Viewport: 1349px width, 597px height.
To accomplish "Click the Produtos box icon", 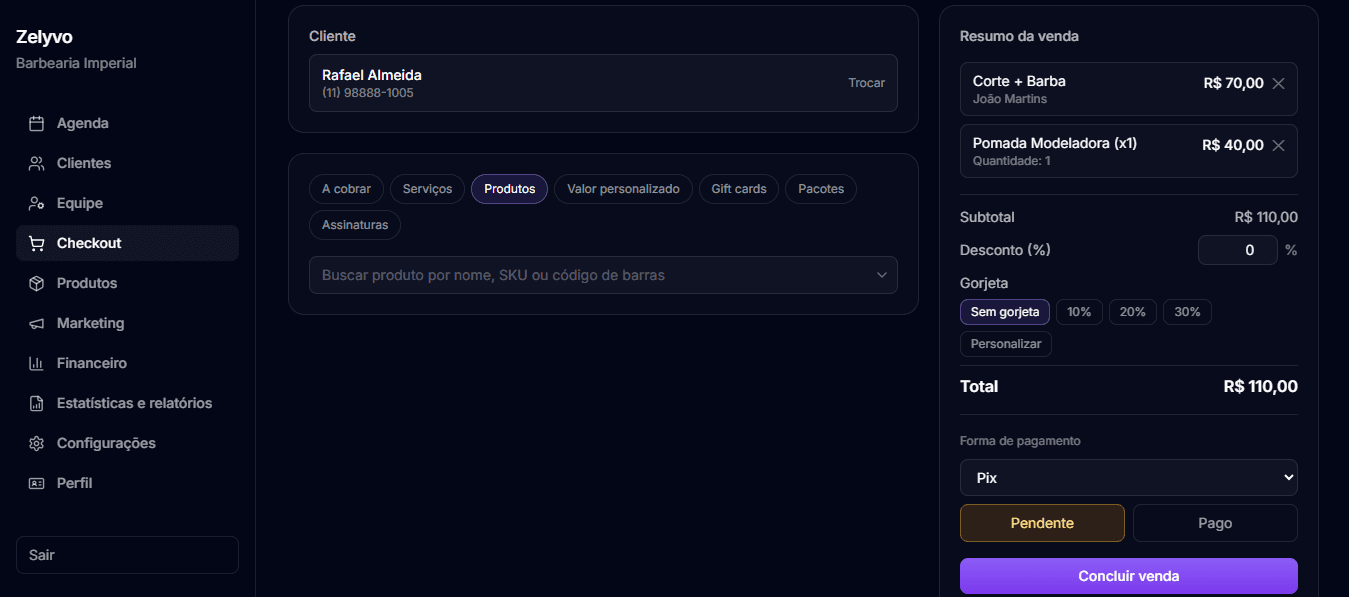I will (37, 284).
